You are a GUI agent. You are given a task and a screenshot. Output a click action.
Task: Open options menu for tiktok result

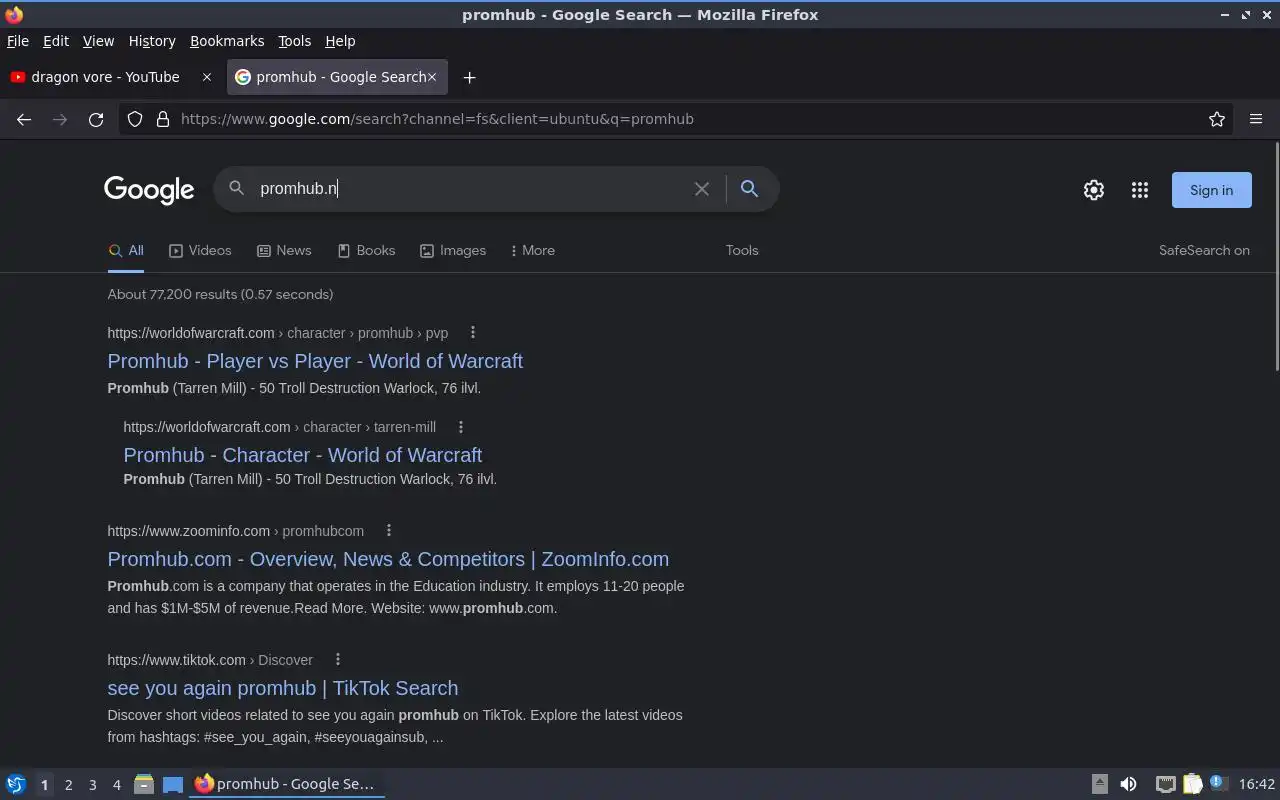pyautogui.click(x=338, y=660)
